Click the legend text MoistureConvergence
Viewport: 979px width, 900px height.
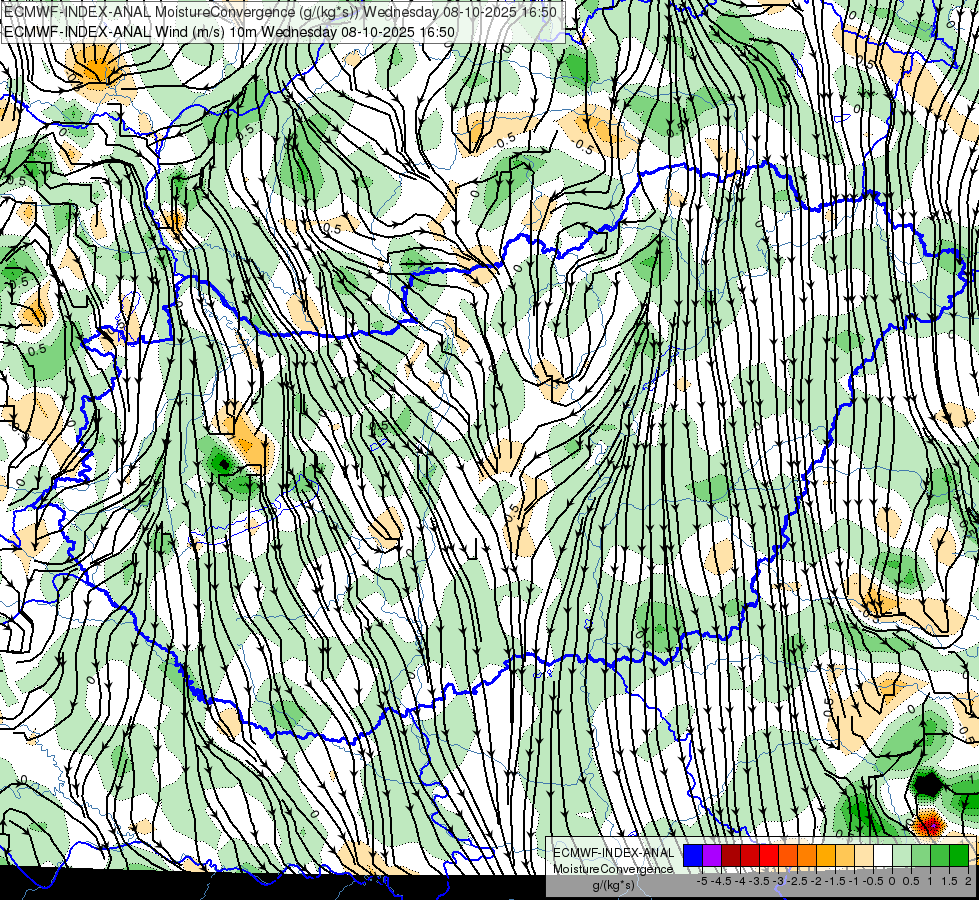[613, 869]
